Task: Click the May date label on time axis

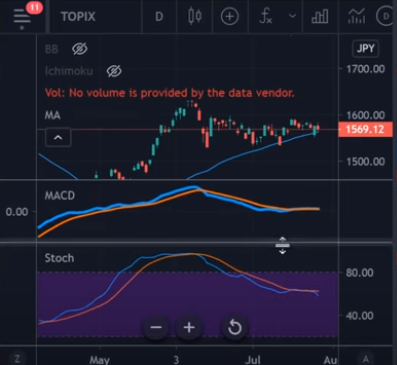Action: 99,360
